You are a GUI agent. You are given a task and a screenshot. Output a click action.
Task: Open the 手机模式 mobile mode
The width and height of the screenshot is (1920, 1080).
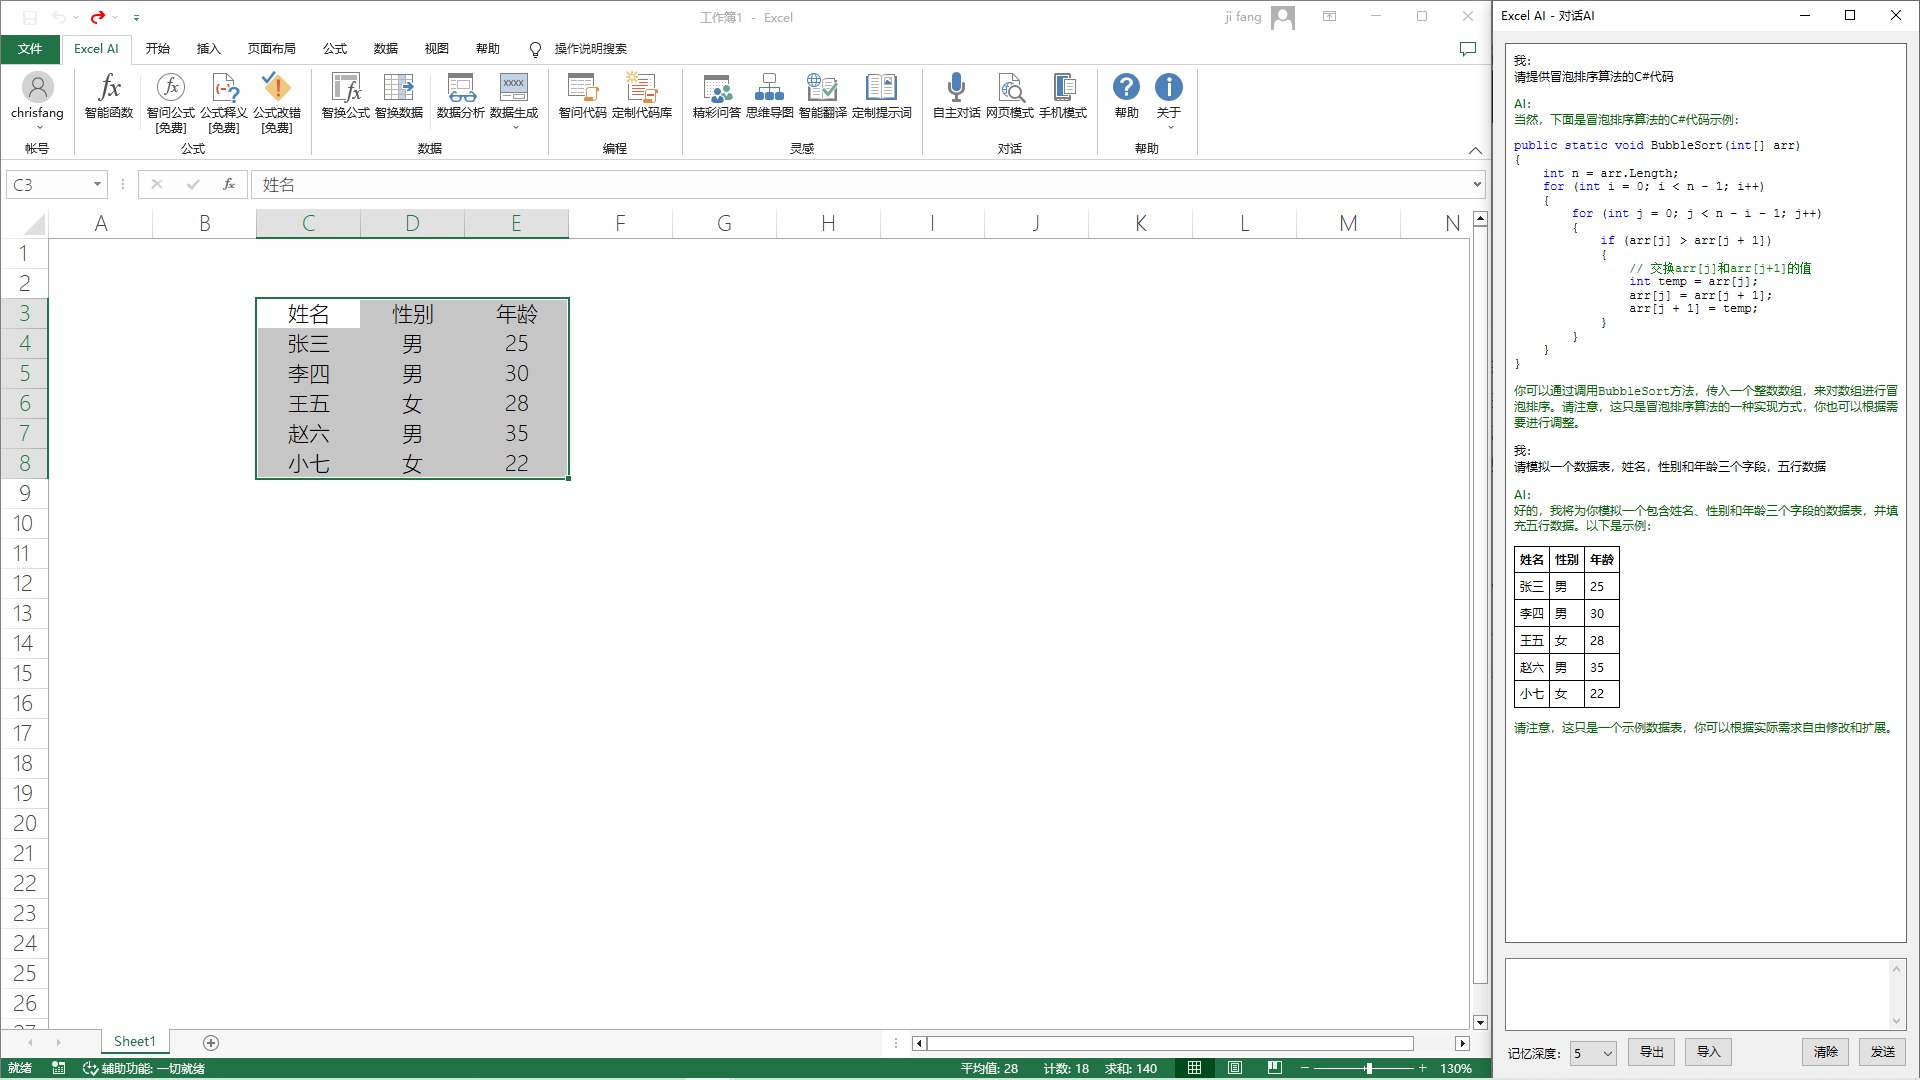(1063, 88)
